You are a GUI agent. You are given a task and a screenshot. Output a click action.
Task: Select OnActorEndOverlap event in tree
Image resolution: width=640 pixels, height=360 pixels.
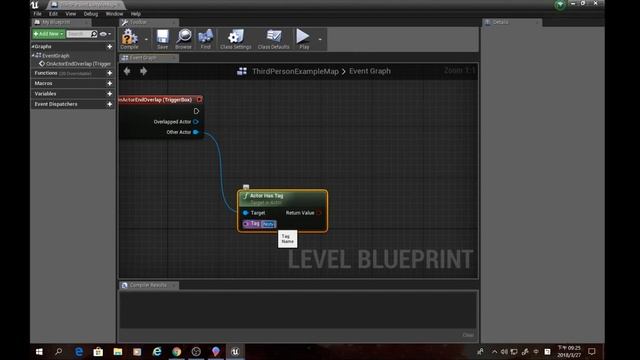click(x=76, y=64)
